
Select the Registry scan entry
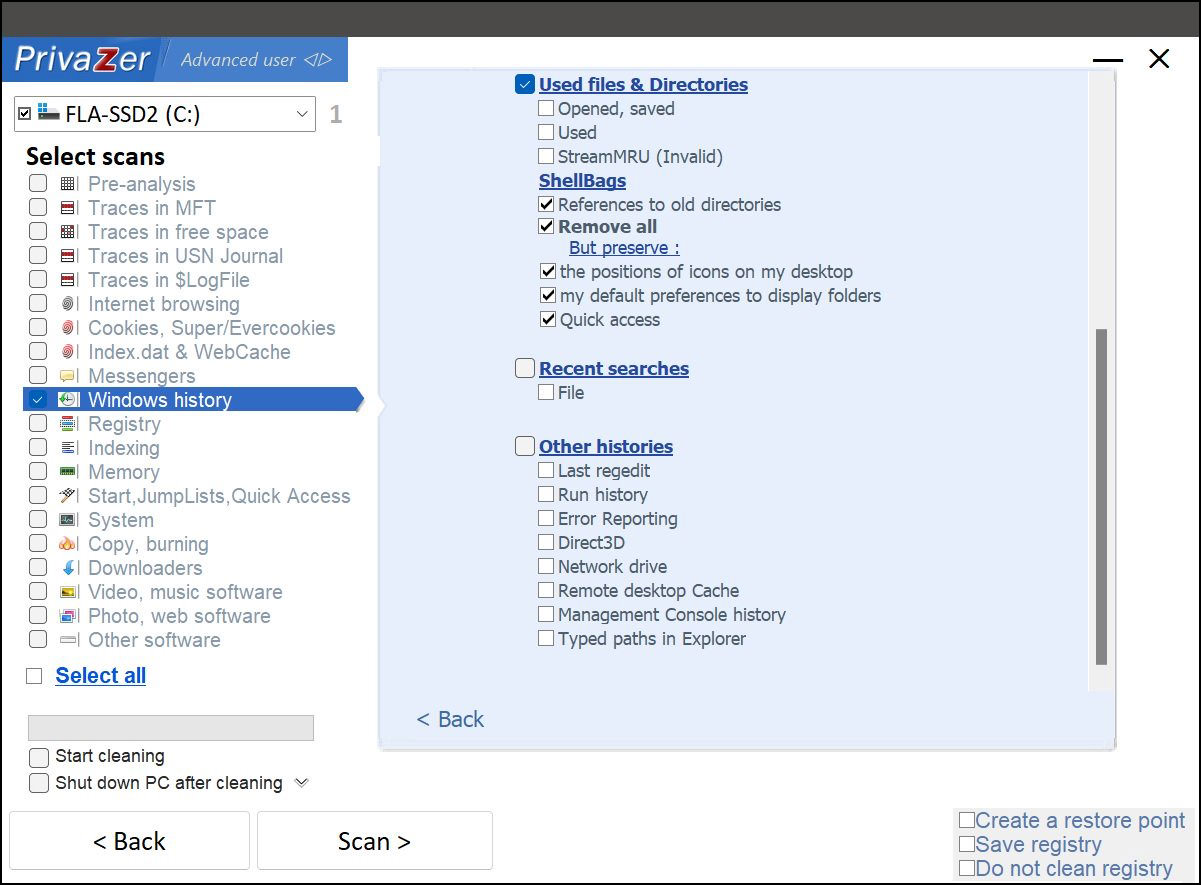[124, 424]
